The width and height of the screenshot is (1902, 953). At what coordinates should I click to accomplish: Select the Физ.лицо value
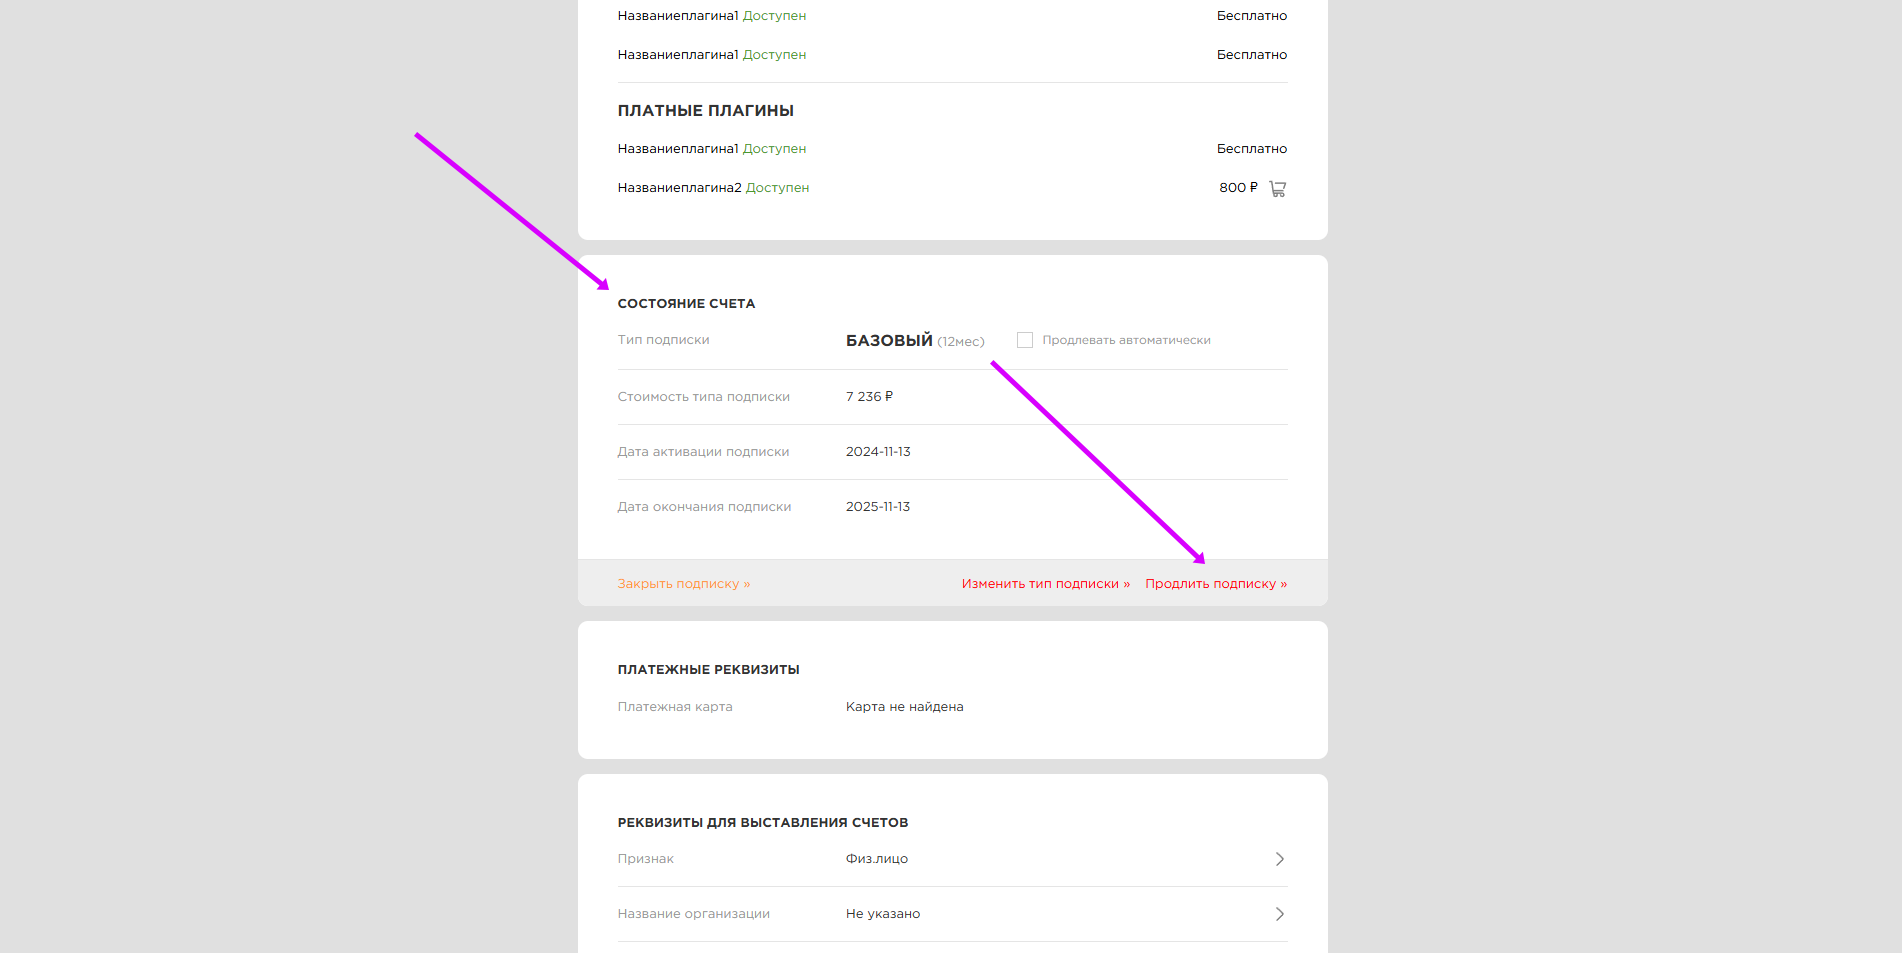(x=876, y=859)
